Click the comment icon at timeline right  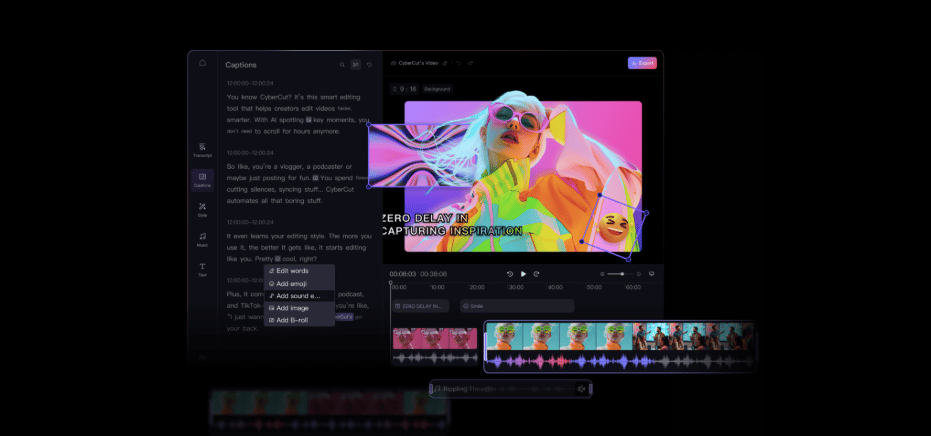[651, 274]
